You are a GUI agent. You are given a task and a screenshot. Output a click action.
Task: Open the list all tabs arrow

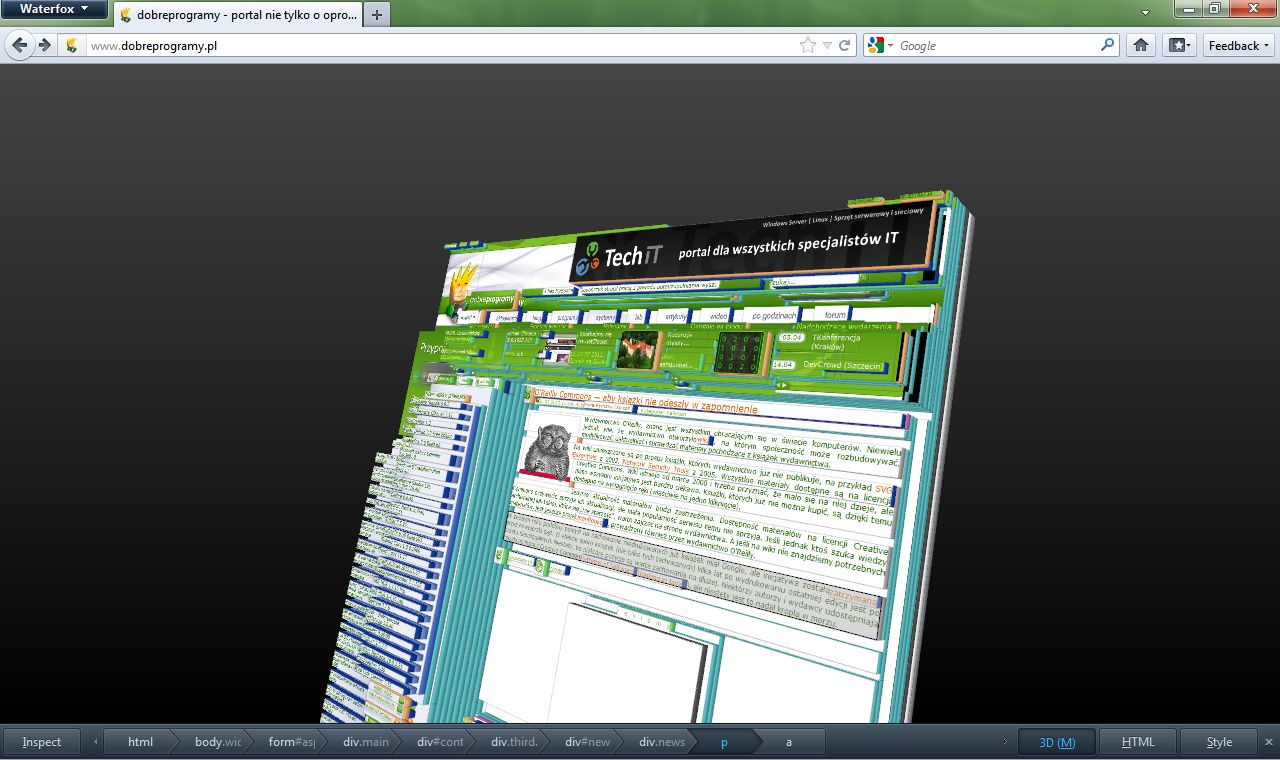[x=1146, y=12]
